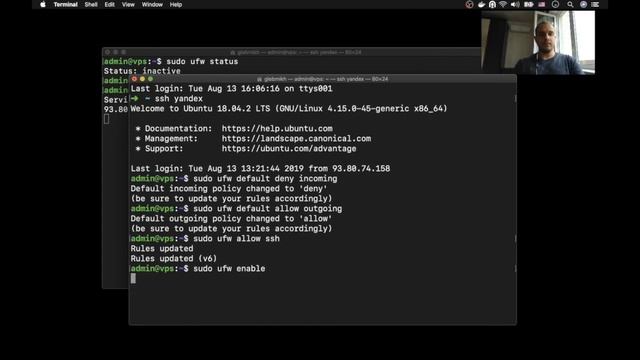The height and width of the screenshot is (360, 640).
Task: Click 'Default outgoing policy changed to allow' line
Action: coord(231,218)
